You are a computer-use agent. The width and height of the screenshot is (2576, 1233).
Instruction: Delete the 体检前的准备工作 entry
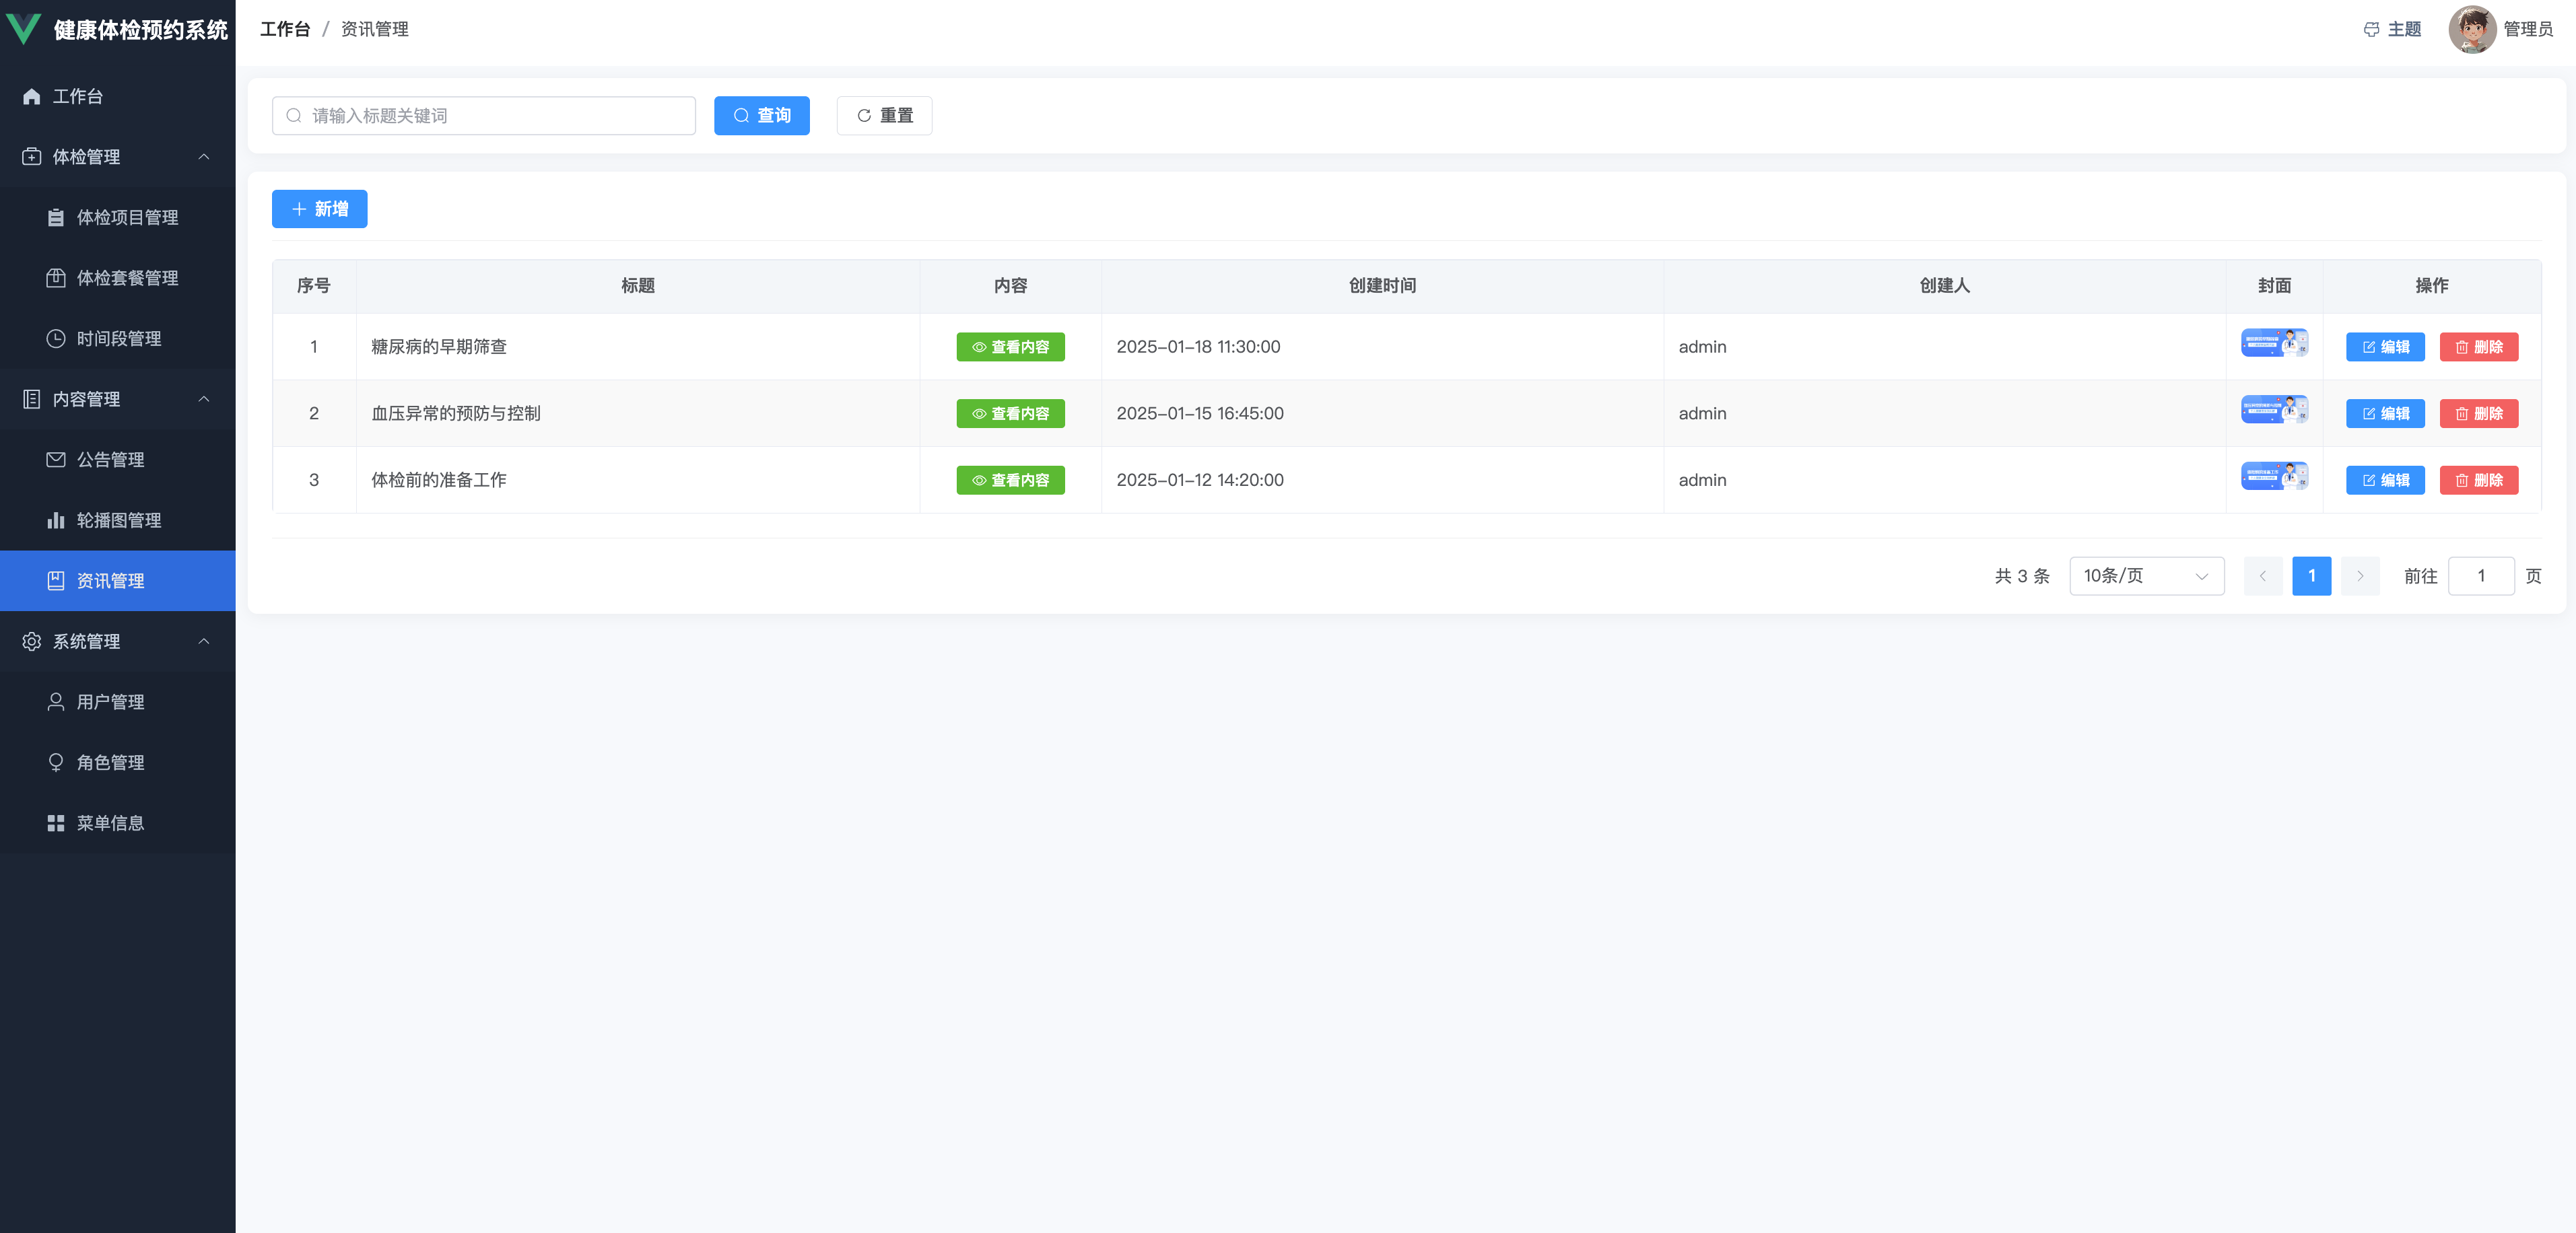tap(2478, 480)
